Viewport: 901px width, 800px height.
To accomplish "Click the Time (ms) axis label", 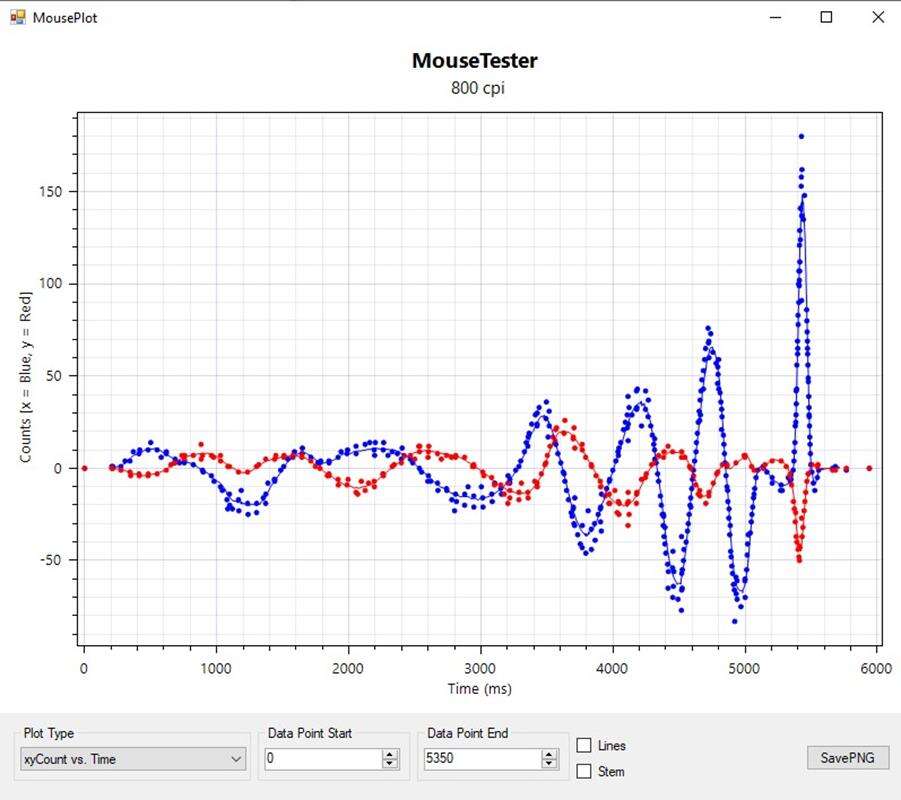I will [478, 688].
